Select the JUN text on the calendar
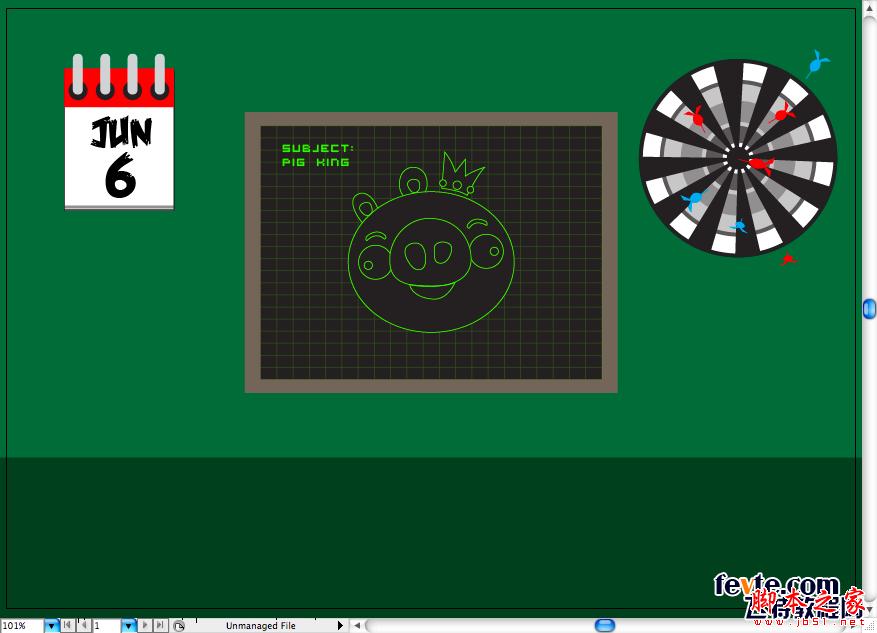 pyautogui.click(x=121, y=132)
